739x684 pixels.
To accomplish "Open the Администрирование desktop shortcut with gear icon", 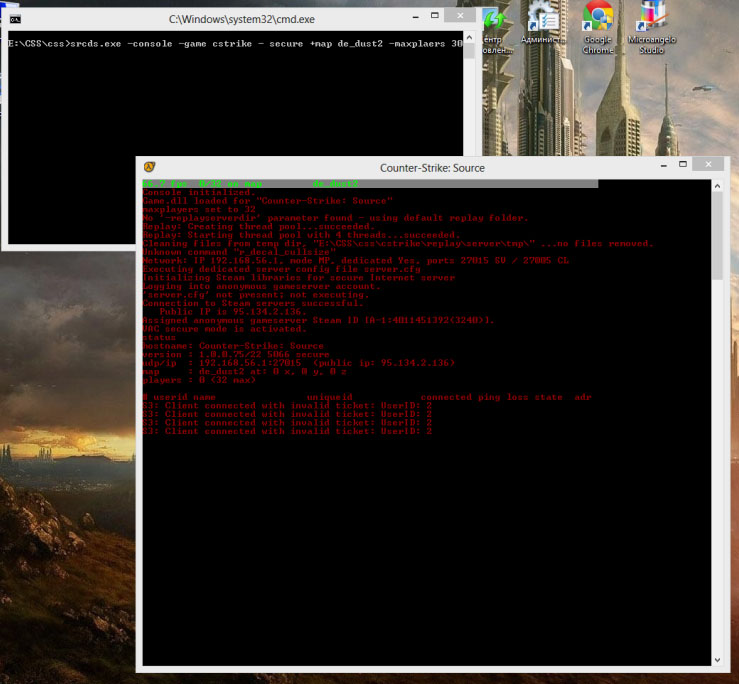I will (x=544, y=28).
